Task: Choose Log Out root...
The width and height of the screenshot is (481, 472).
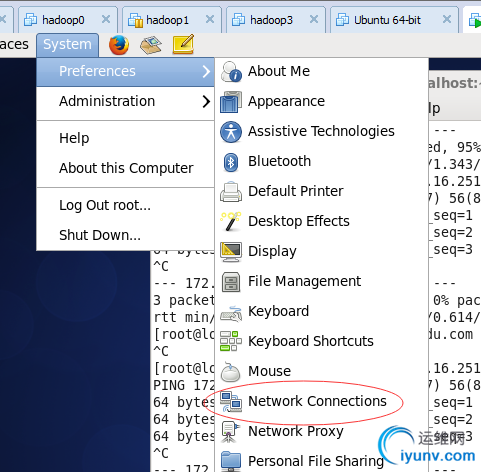Action: pos(125,205)
